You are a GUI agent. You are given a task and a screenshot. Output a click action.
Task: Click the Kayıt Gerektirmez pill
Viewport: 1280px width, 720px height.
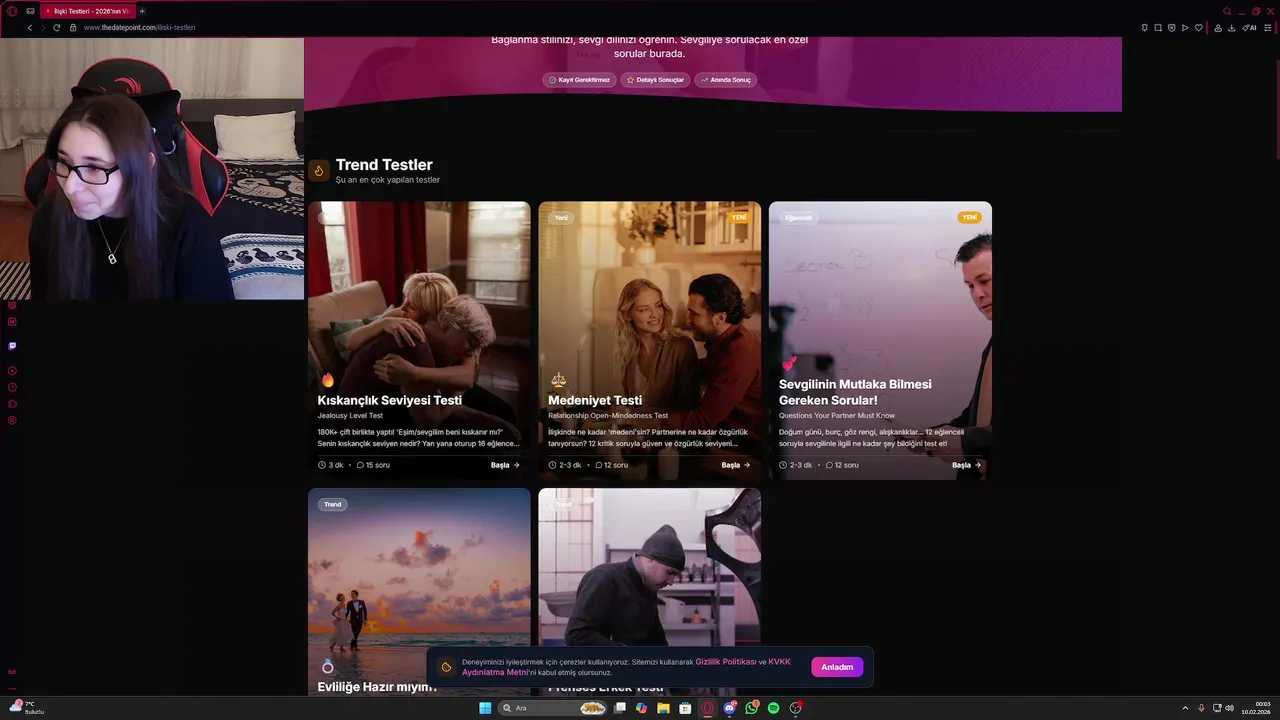[580, 80]
